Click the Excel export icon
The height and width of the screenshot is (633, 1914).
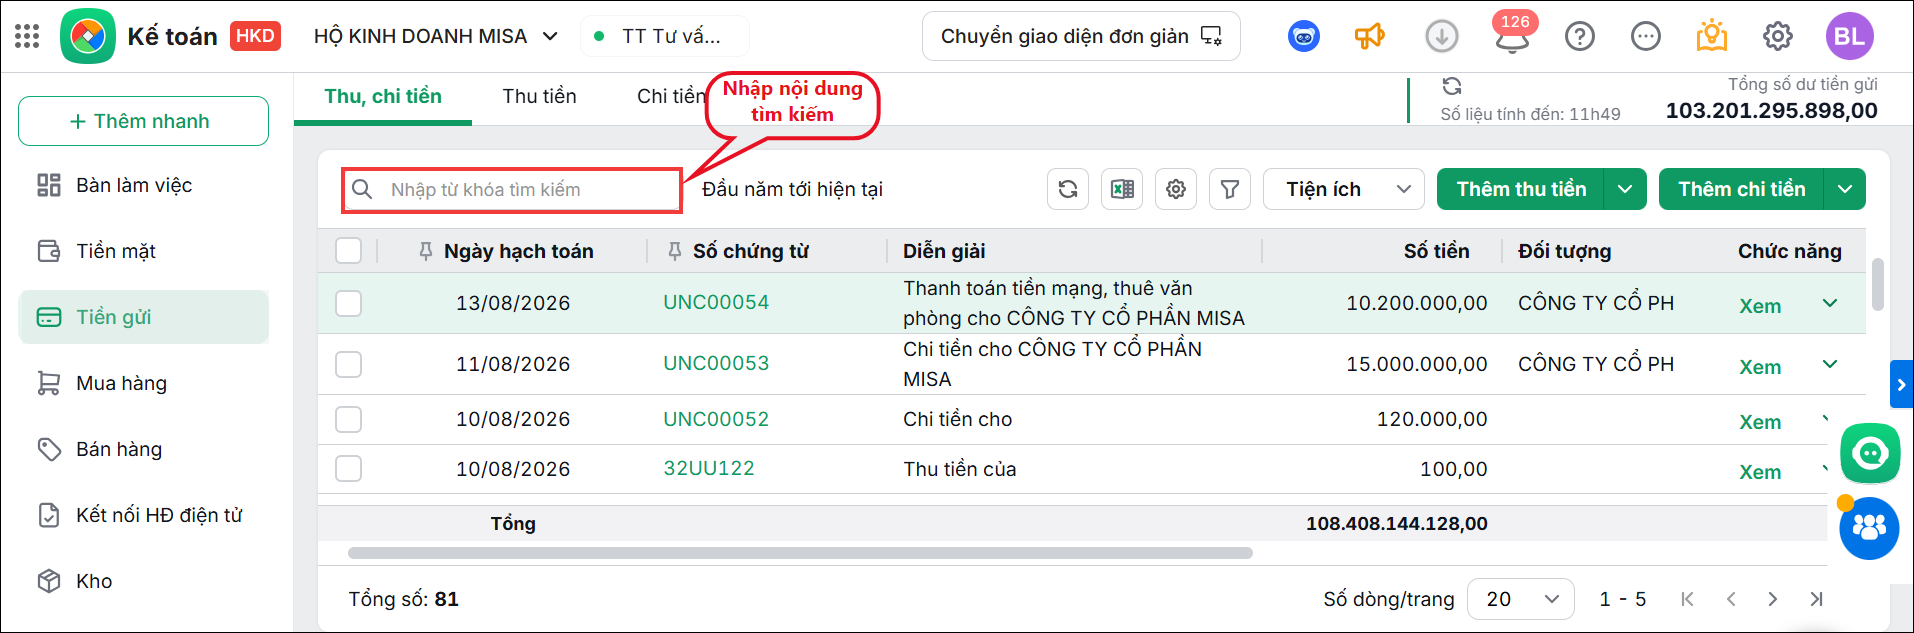click(x=1122, y=189)
